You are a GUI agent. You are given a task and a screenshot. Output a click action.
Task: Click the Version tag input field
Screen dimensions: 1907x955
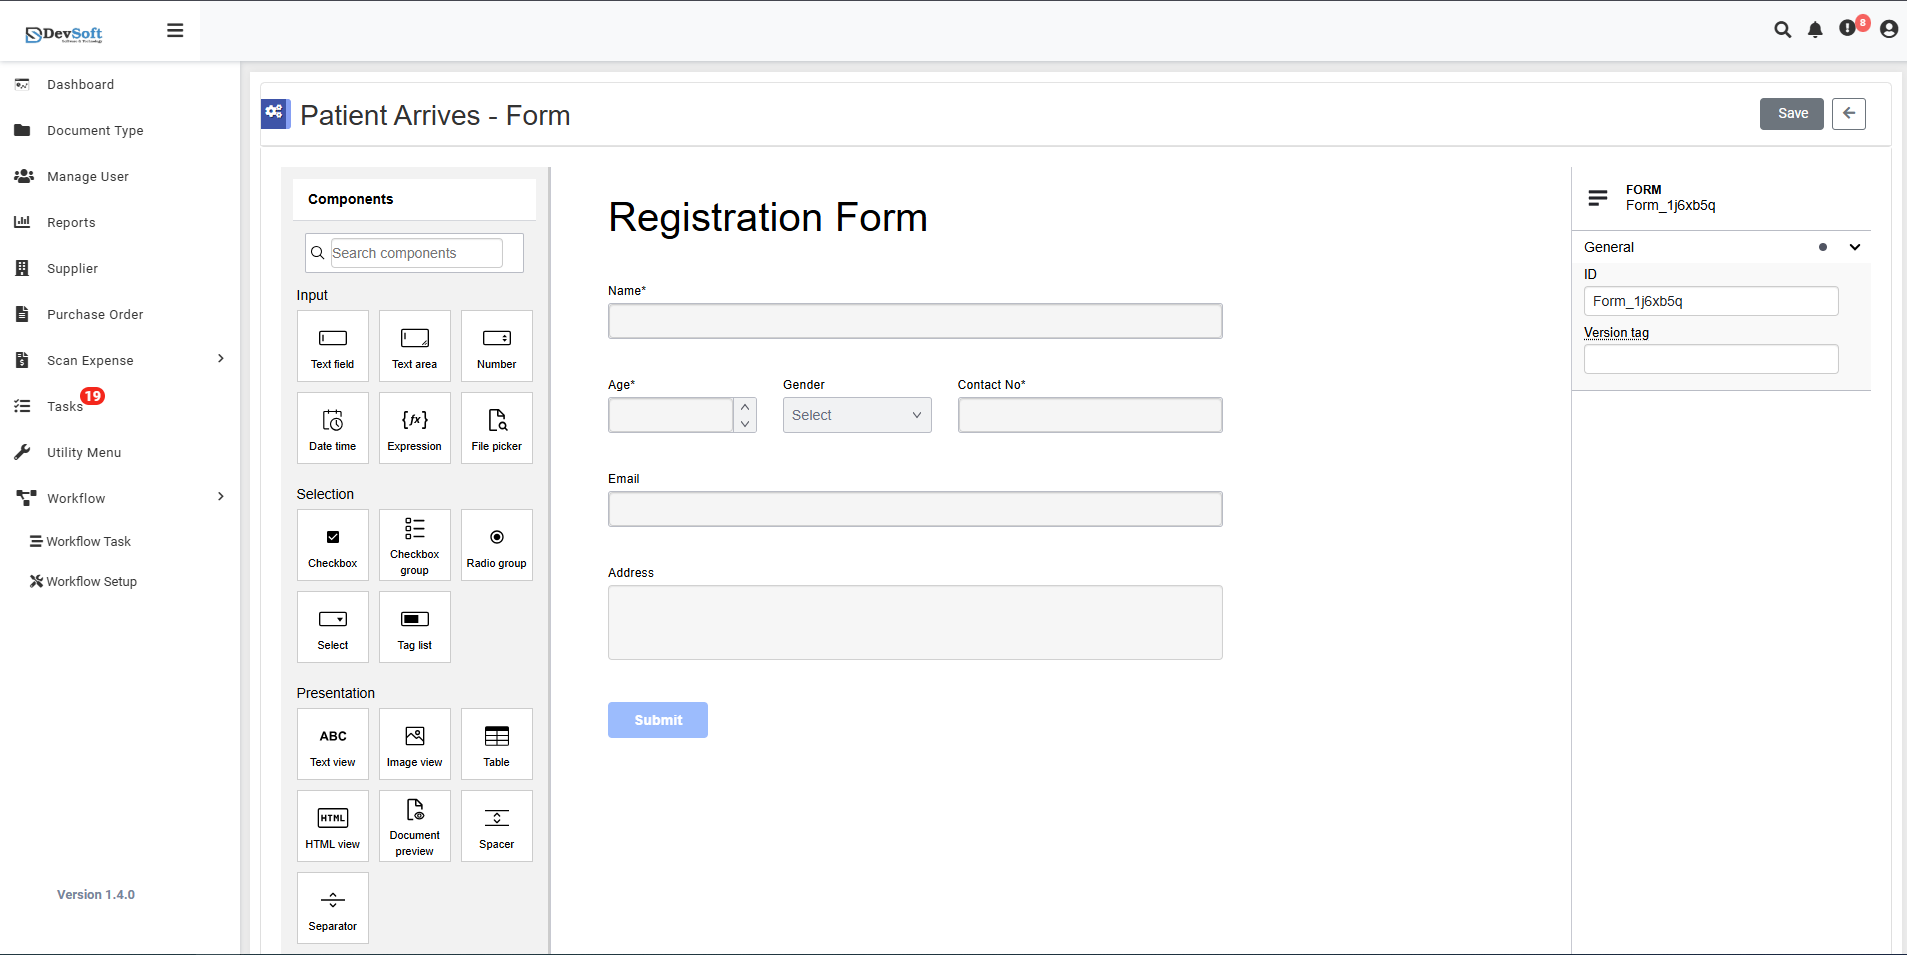click(x=1709, y=359)
